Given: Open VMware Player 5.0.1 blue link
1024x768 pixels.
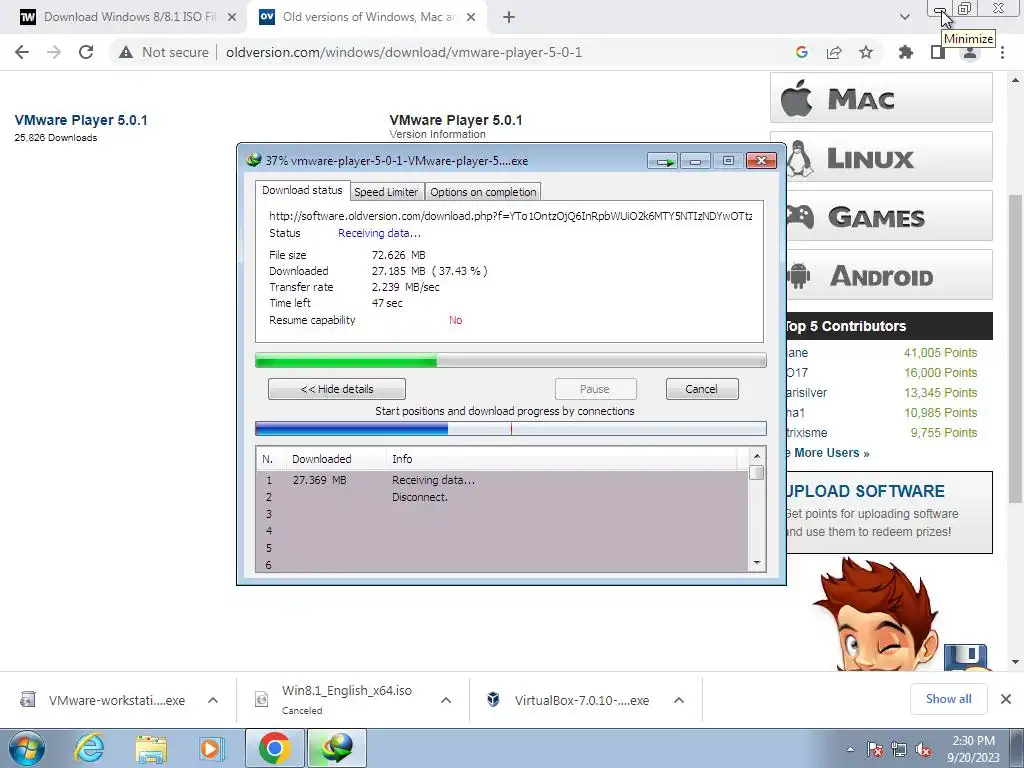Looking at the screenshot, I should (x=81, y=120).
